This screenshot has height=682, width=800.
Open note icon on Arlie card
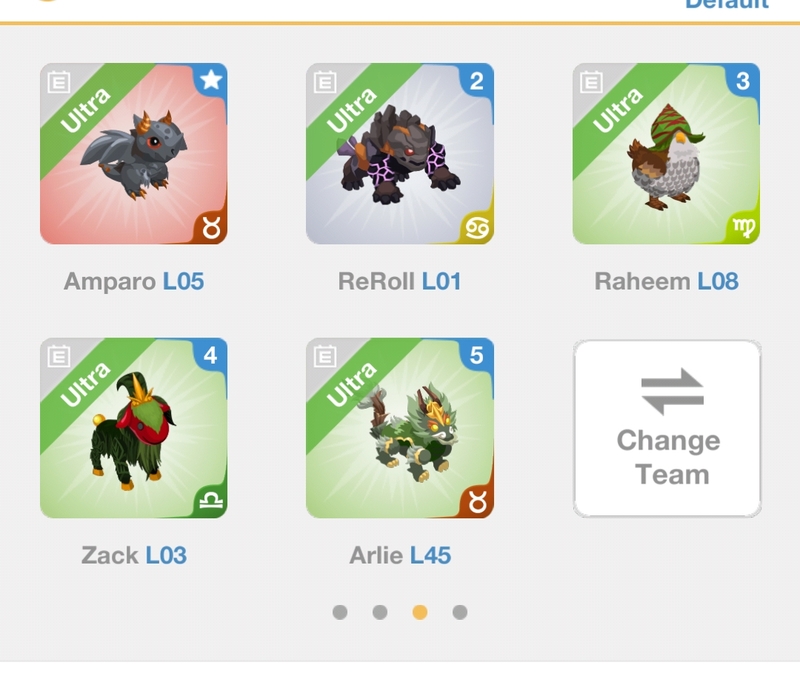[x=325, y=356]
